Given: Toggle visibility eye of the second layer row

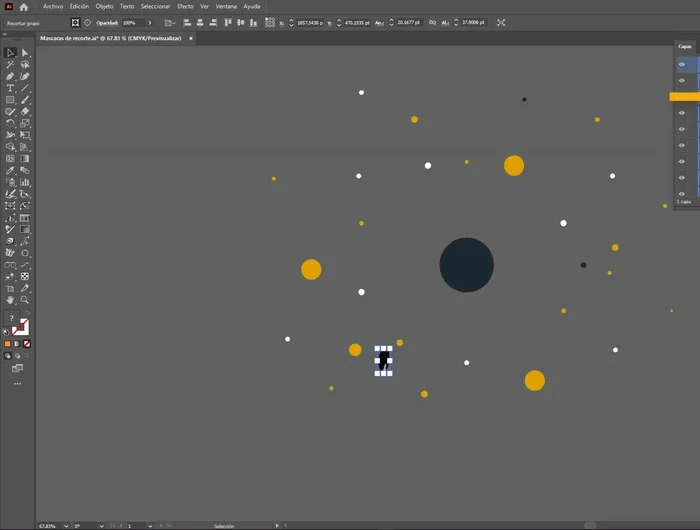Looking at the screenshot, I should (682, 80).
